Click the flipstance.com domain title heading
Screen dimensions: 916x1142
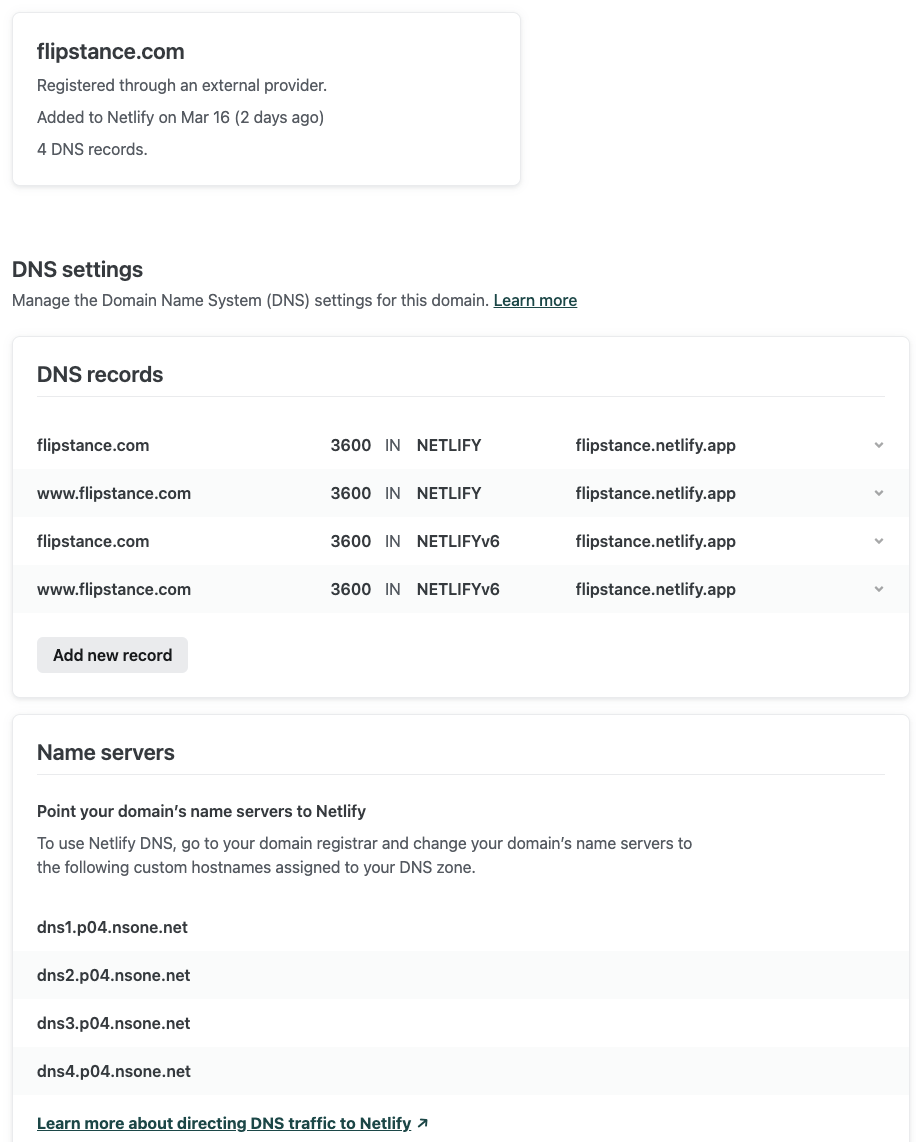[x=110, y=52]
